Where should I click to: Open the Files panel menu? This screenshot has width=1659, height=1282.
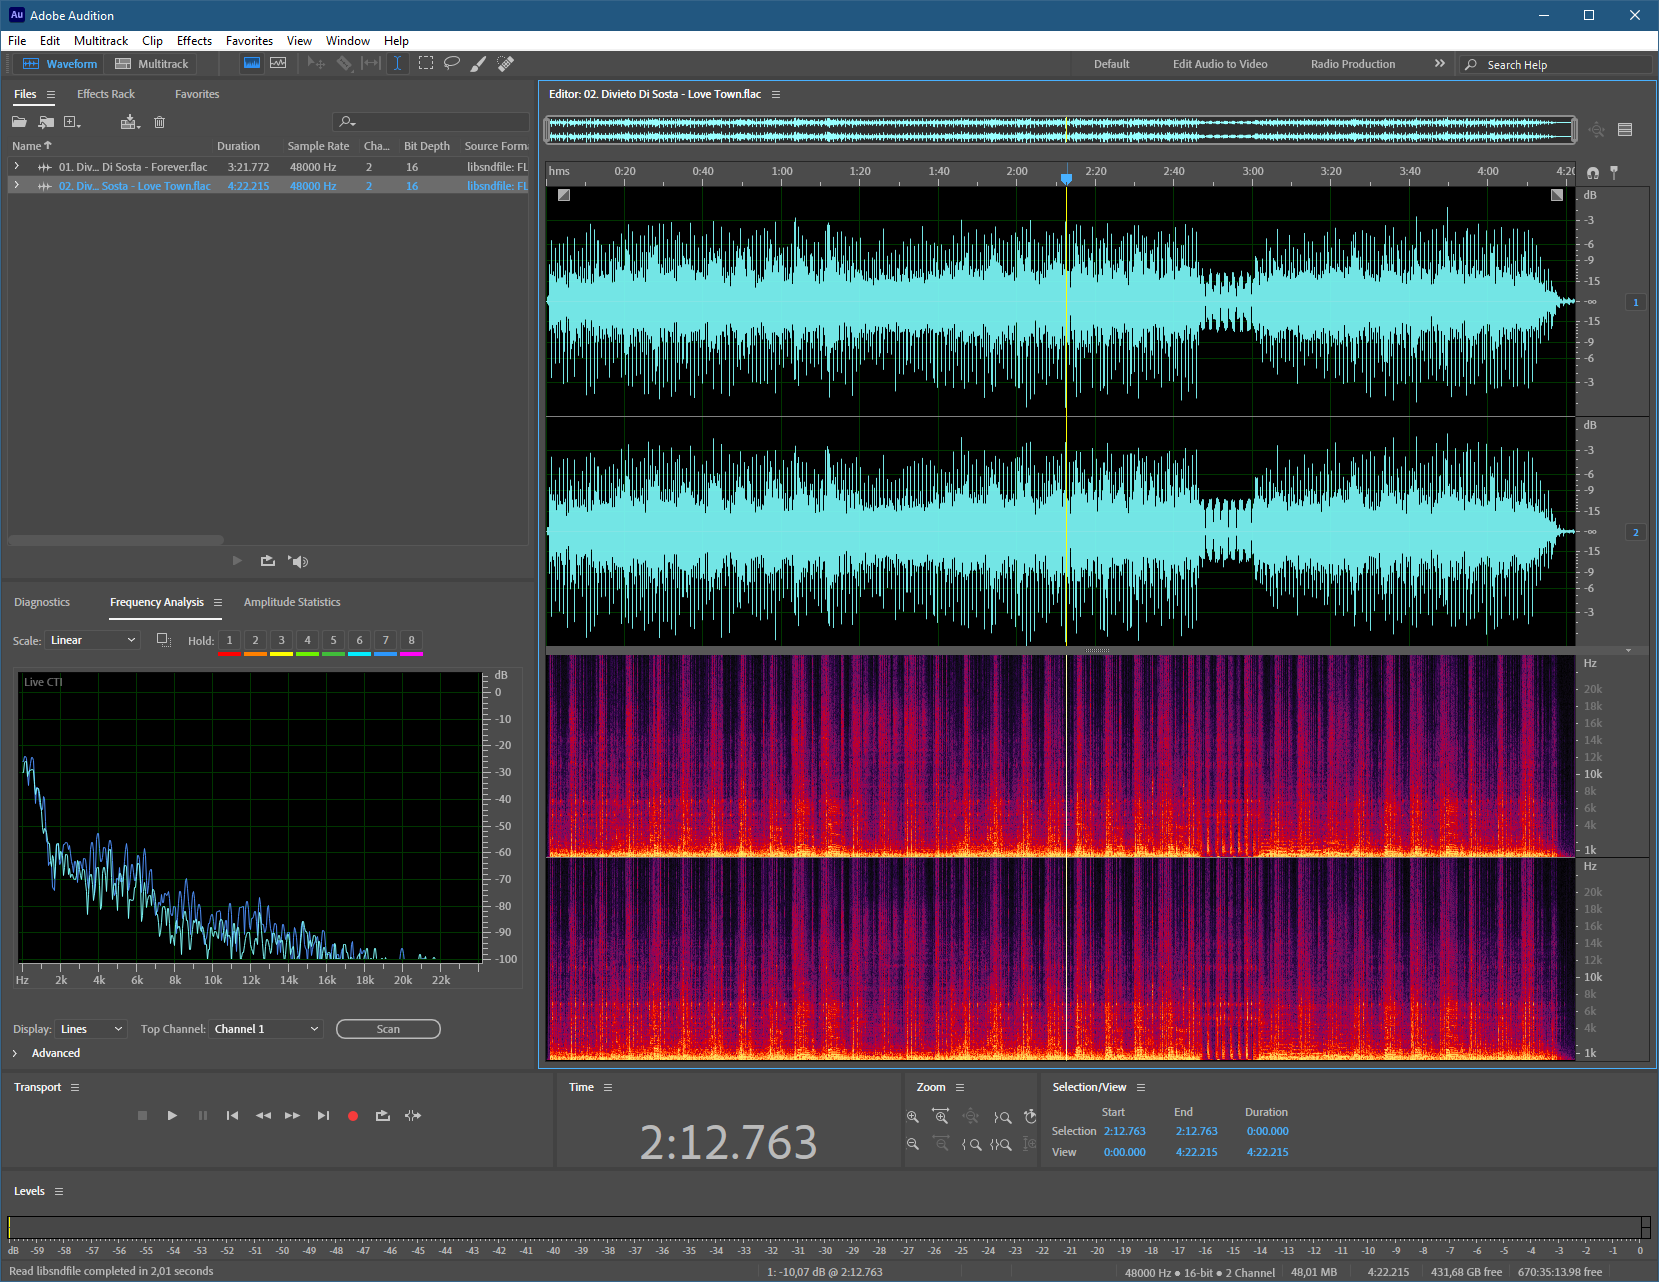tap(51, 94)
